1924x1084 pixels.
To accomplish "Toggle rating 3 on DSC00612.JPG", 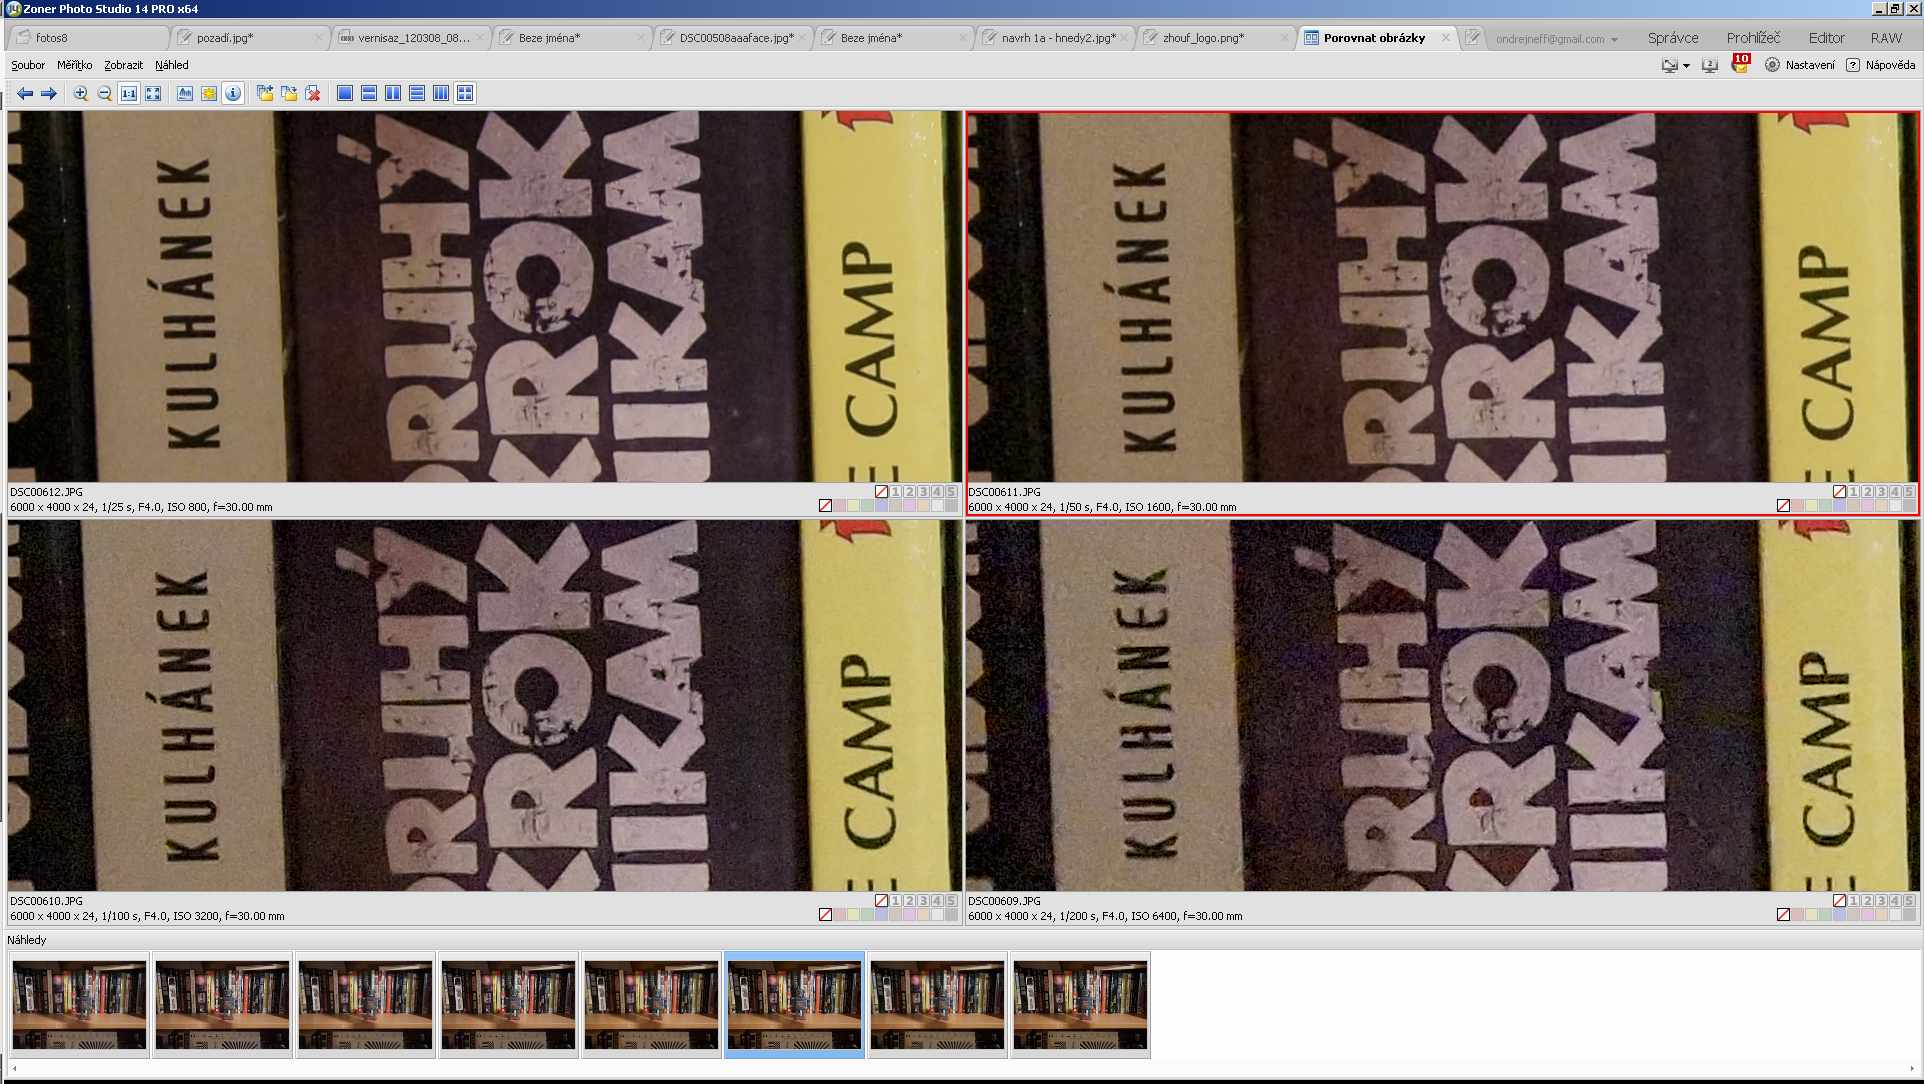I will pyautogui.click(x=923, y=492).
